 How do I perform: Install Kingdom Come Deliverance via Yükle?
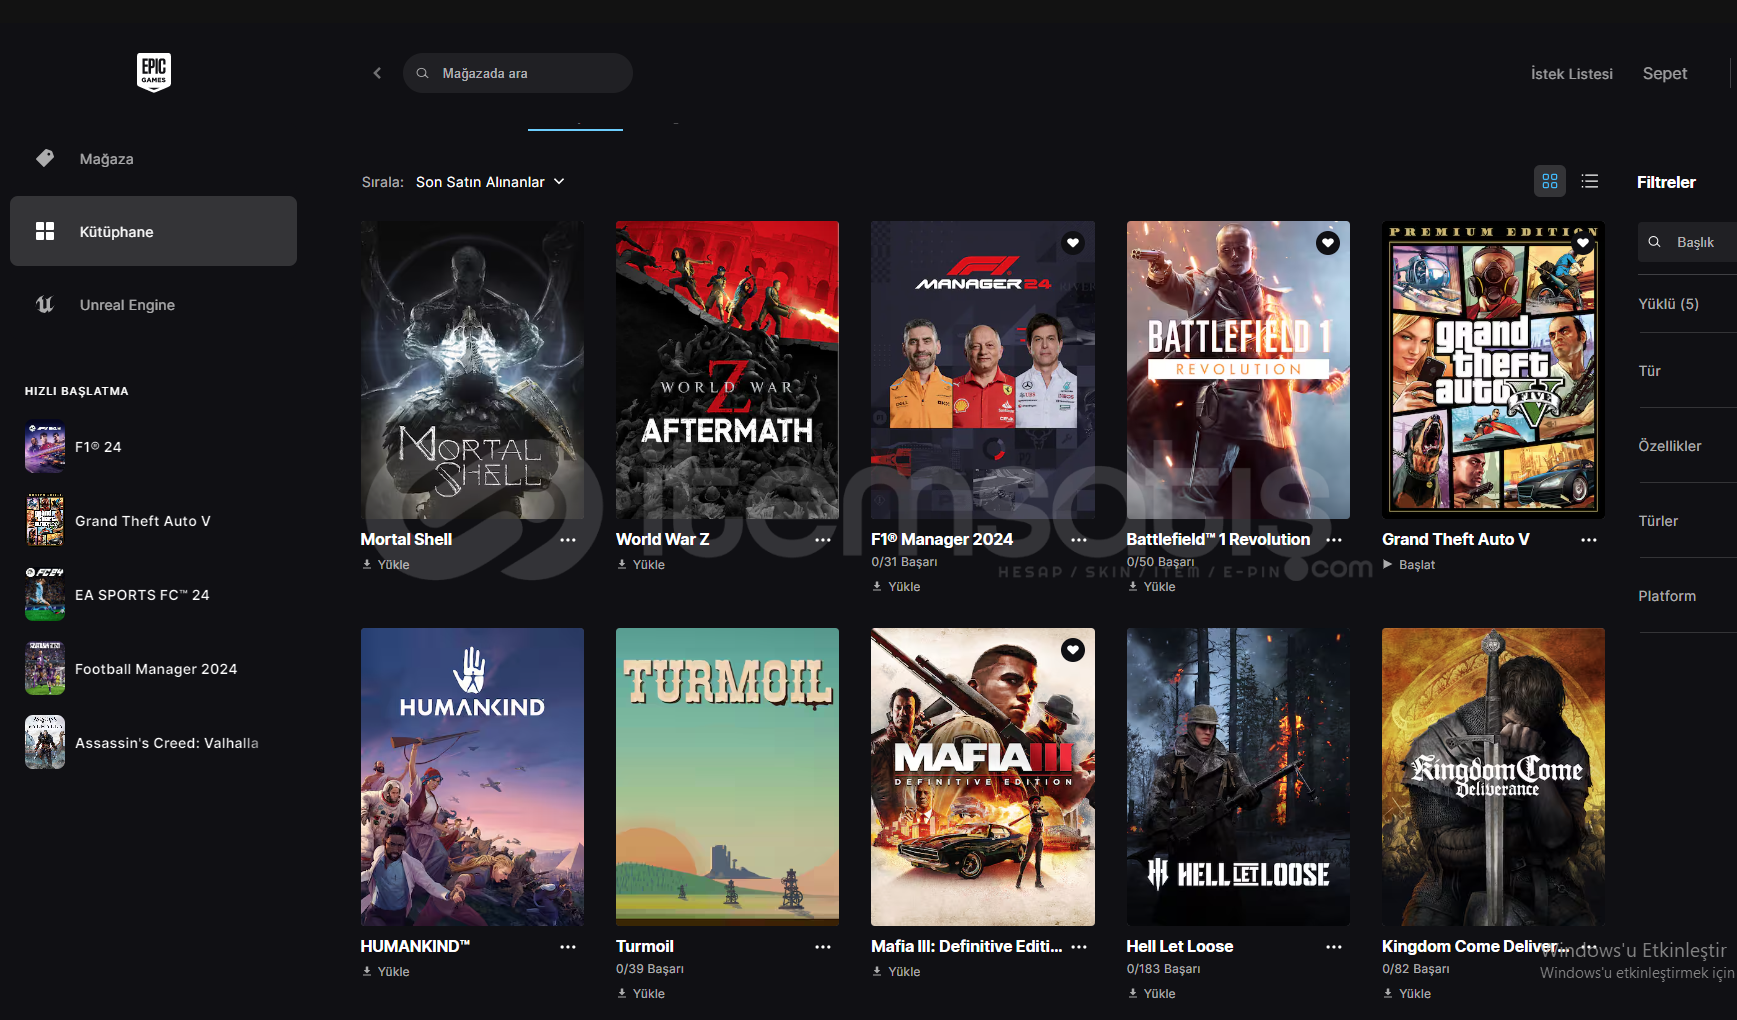(1407, 994)
